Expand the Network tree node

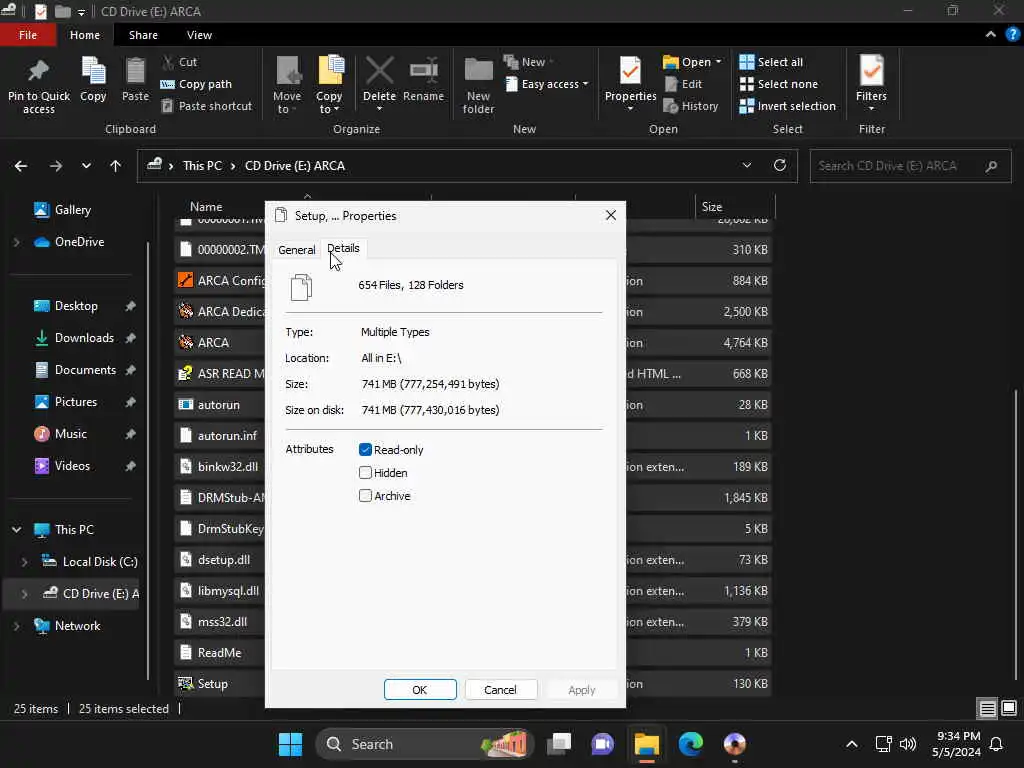[x=16, y=626]
